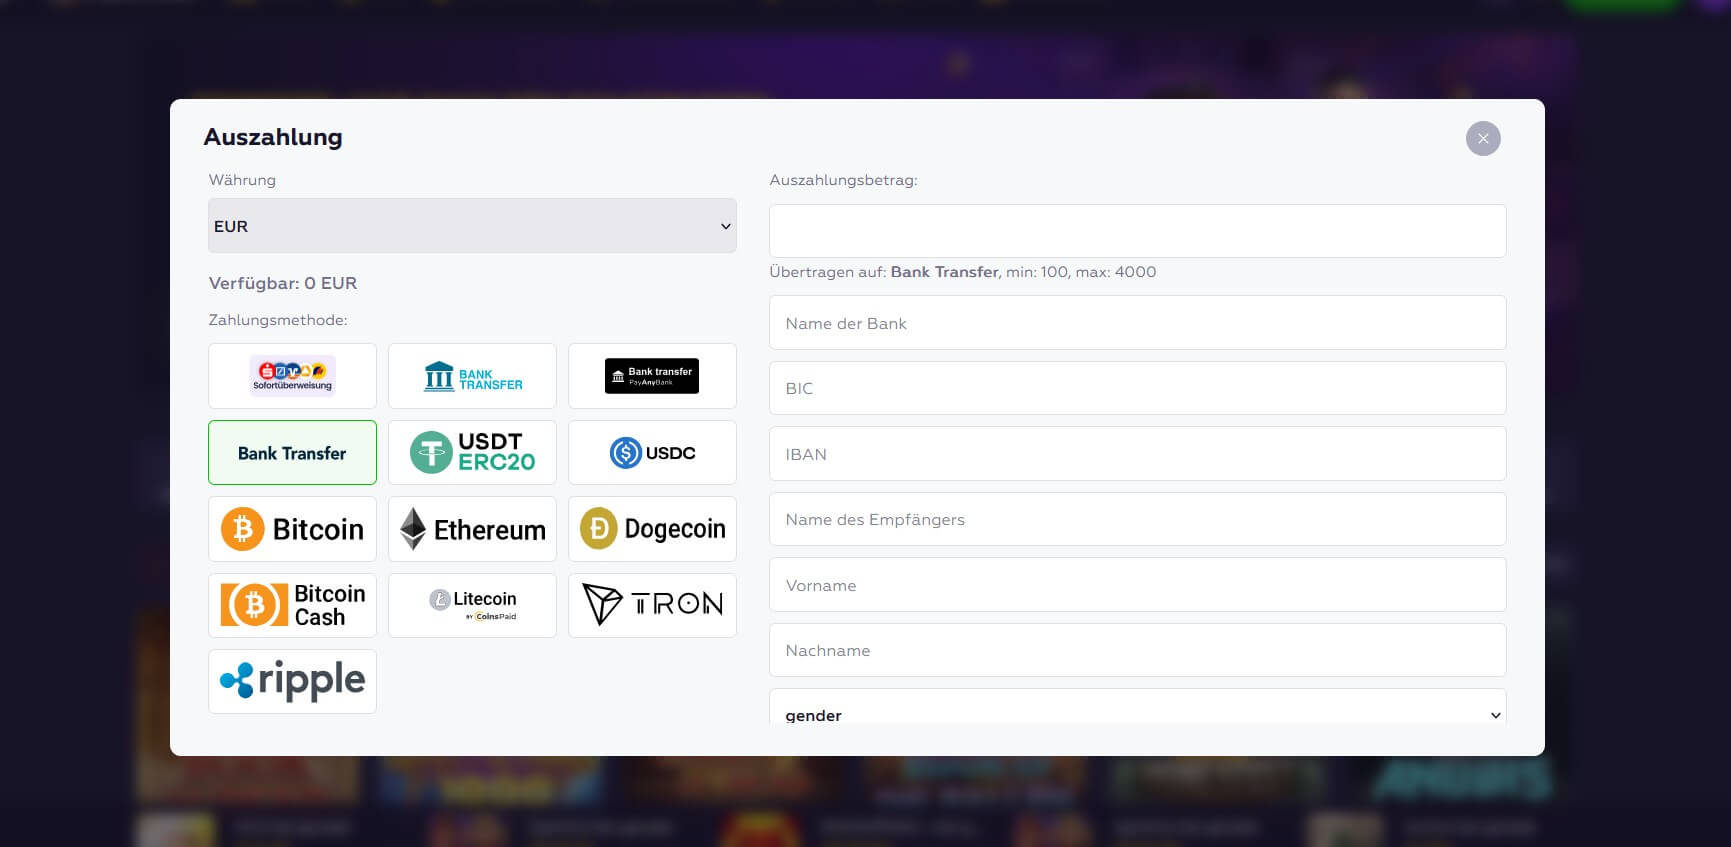Focus the IBAN input field
This screenshot has height=847, width=1731.
[x=1137, y=454]
